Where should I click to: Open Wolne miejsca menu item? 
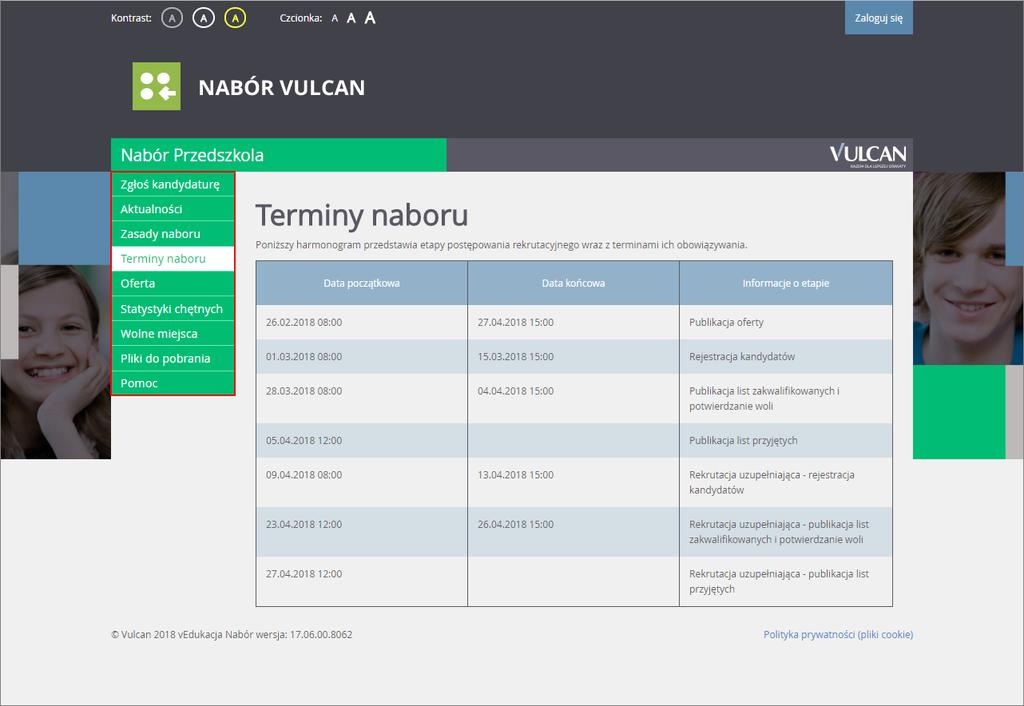[172, 334]
